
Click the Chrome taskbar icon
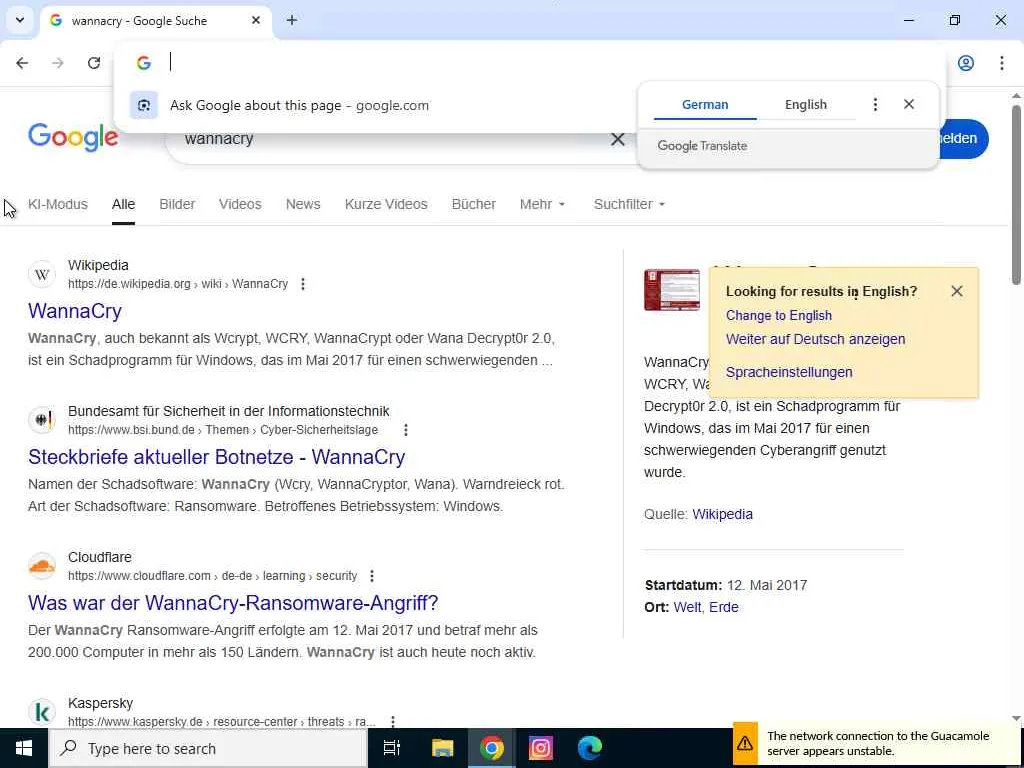point(491,748)
